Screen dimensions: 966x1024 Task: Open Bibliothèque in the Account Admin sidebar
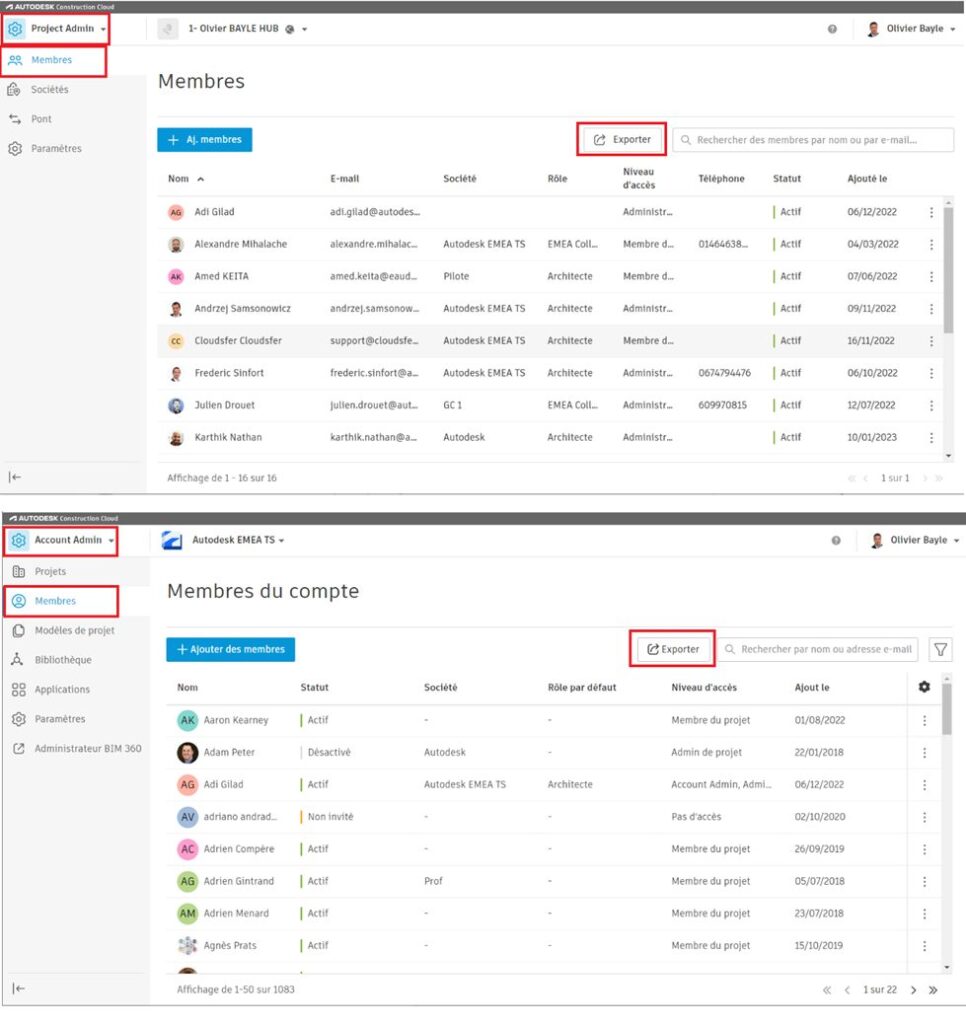tap(62, 660)
